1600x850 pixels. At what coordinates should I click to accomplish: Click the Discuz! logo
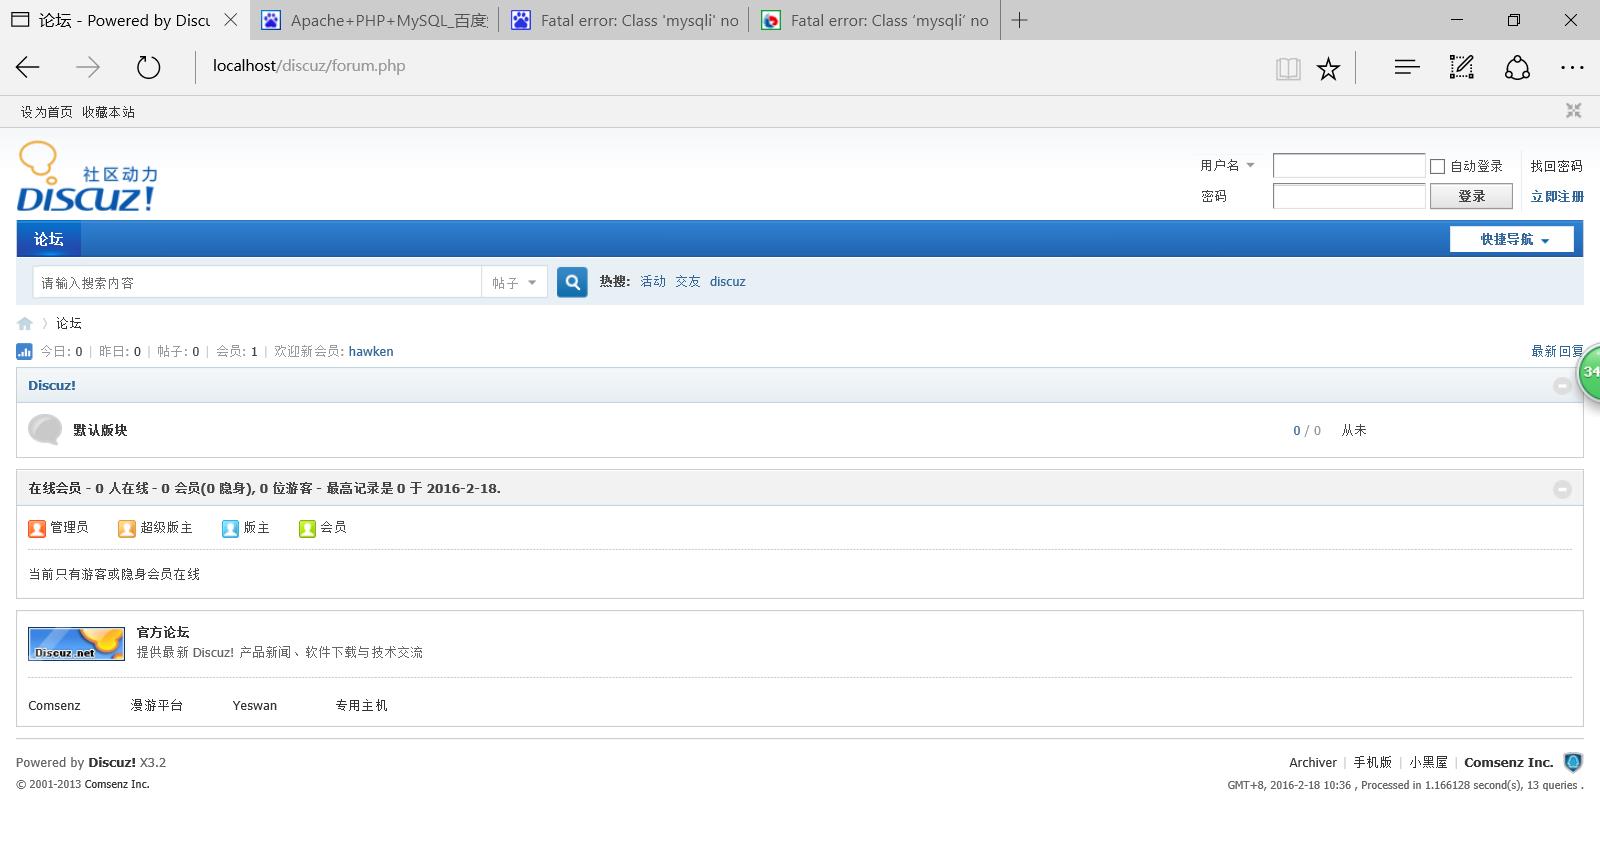[x=87, y=177]
